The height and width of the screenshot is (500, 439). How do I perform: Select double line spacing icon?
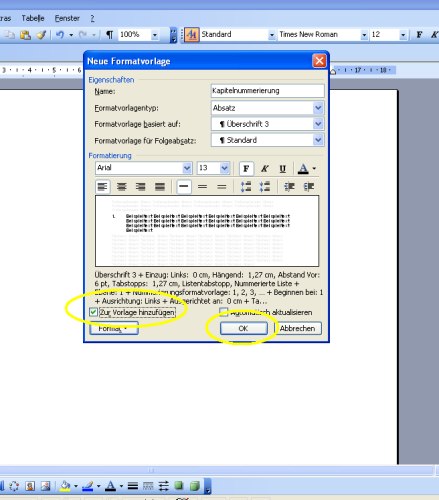[222, 187]
